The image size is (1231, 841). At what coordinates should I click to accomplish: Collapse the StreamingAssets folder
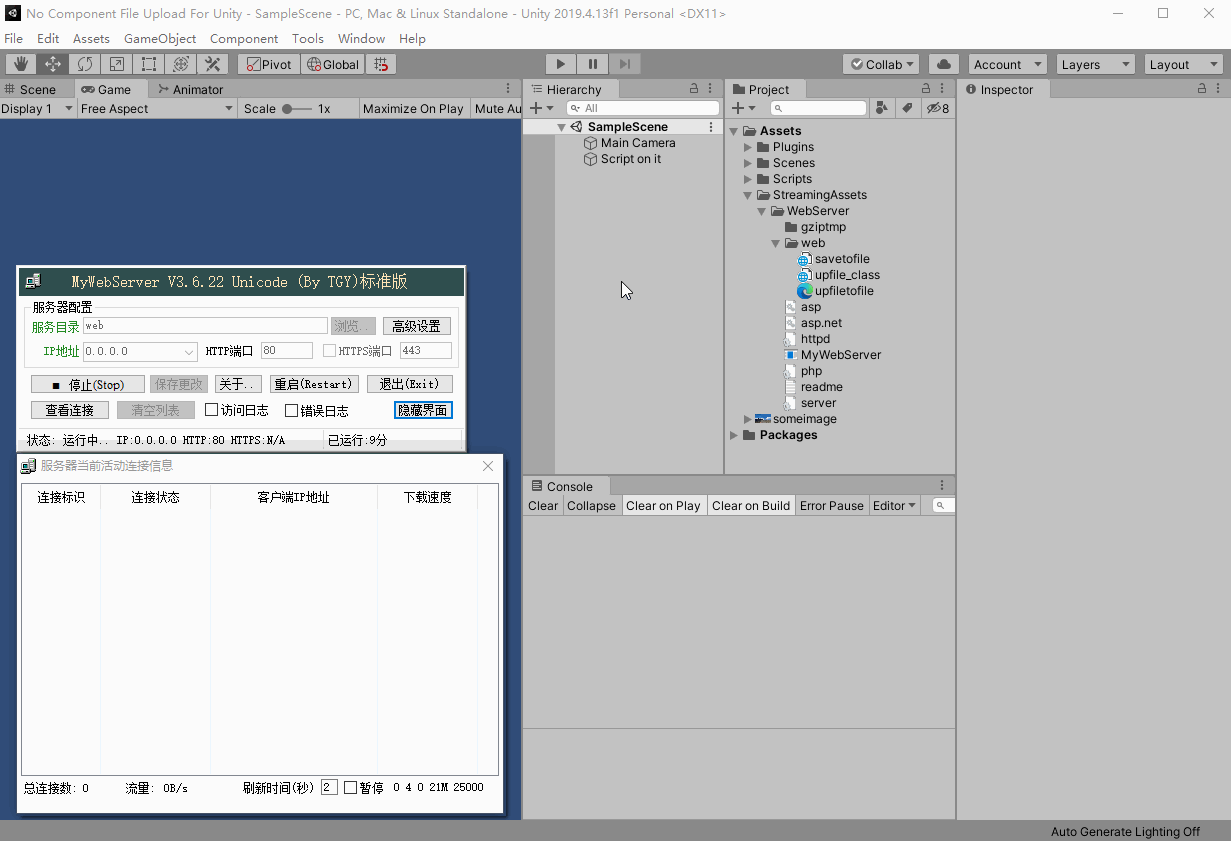pos(747,195)
